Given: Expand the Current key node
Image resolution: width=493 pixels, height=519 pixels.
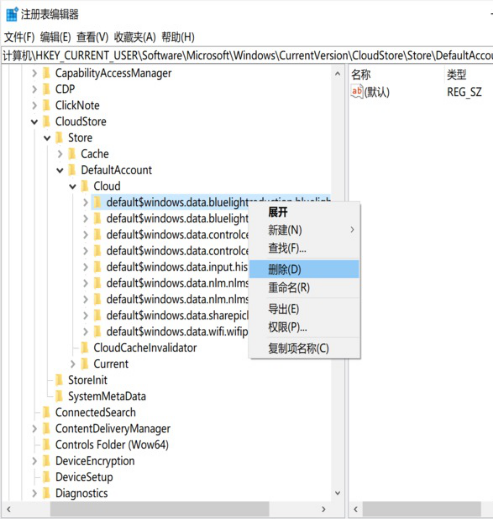Looking at the screenshot, I should [x=73, y=364].
